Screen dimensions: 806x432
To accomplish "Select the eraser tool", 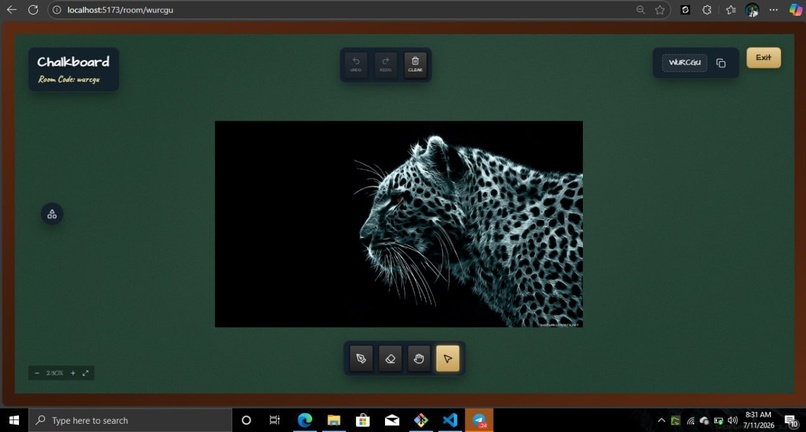I will point(390,358).
